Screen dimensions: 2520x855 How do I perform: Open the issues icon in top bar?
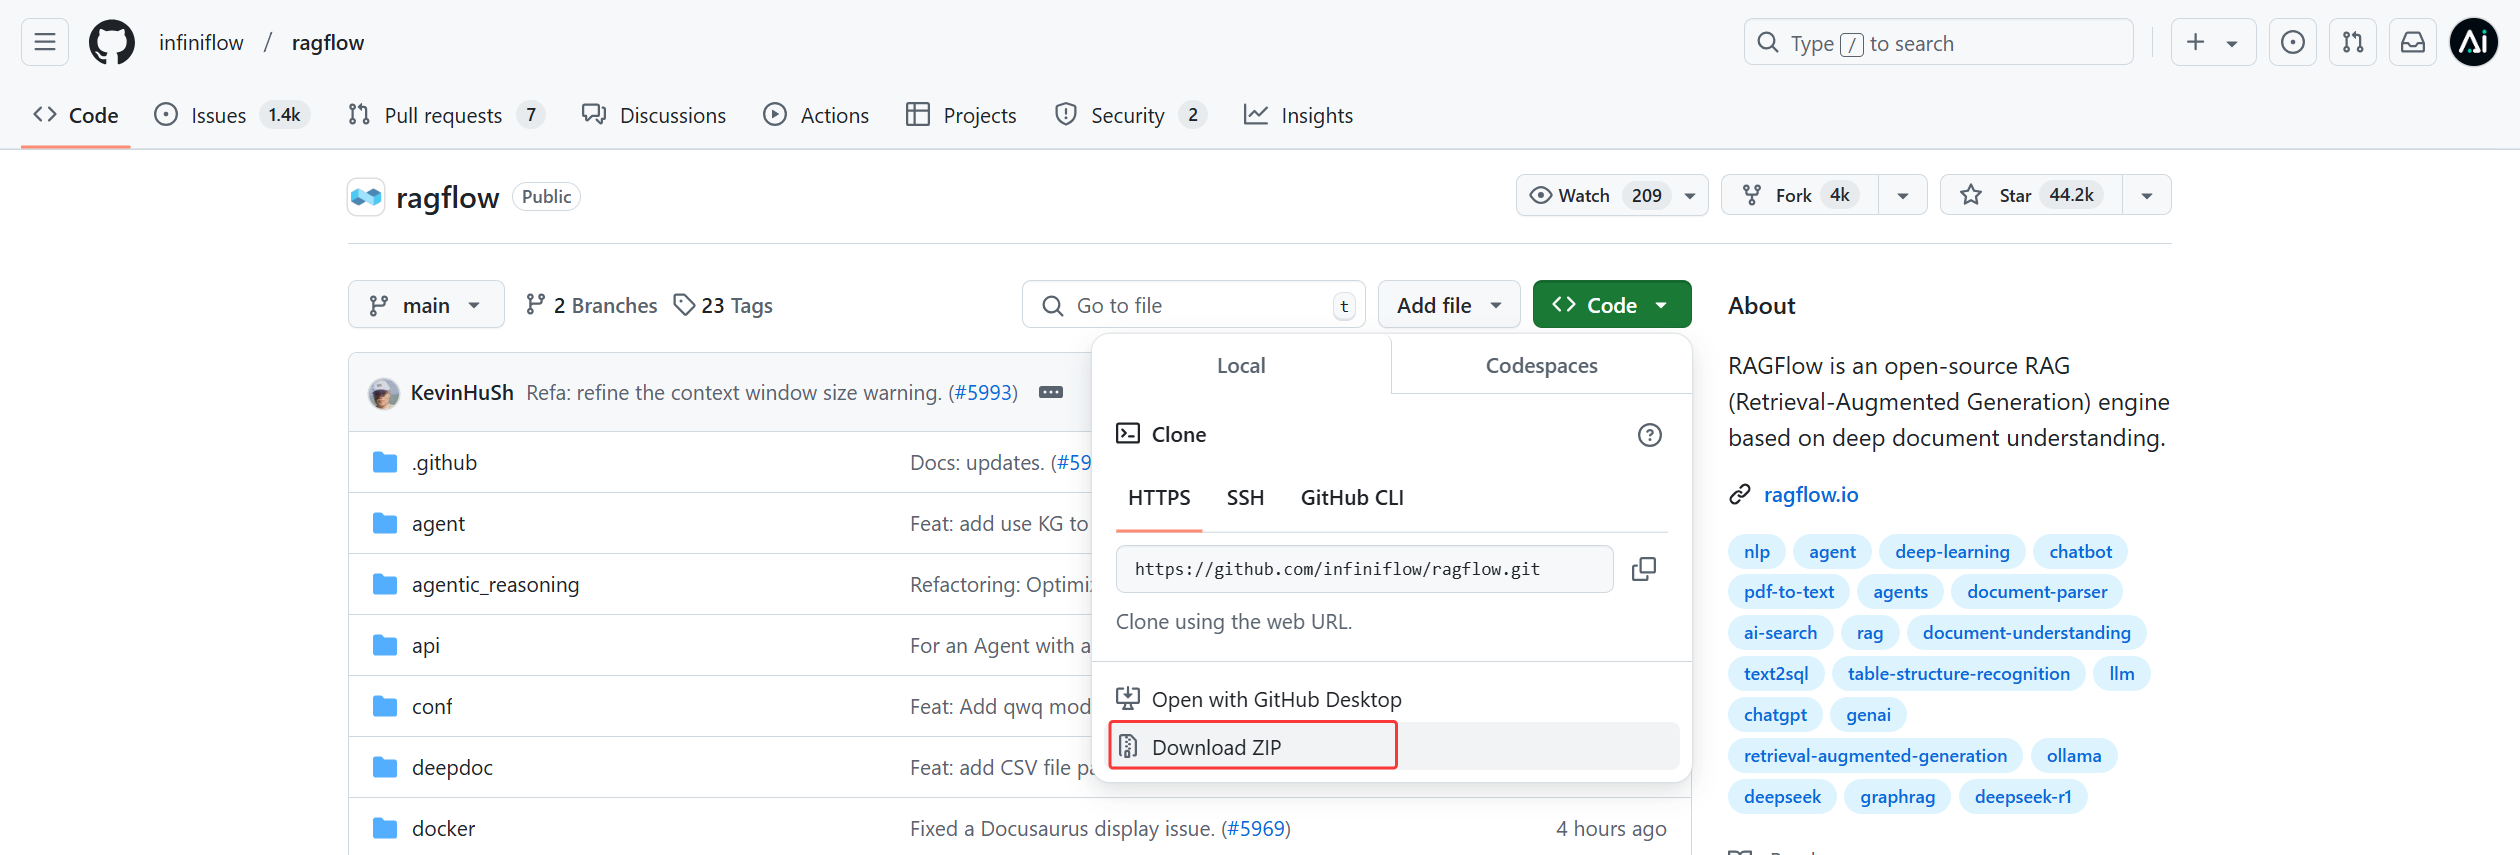(2292, 42)
